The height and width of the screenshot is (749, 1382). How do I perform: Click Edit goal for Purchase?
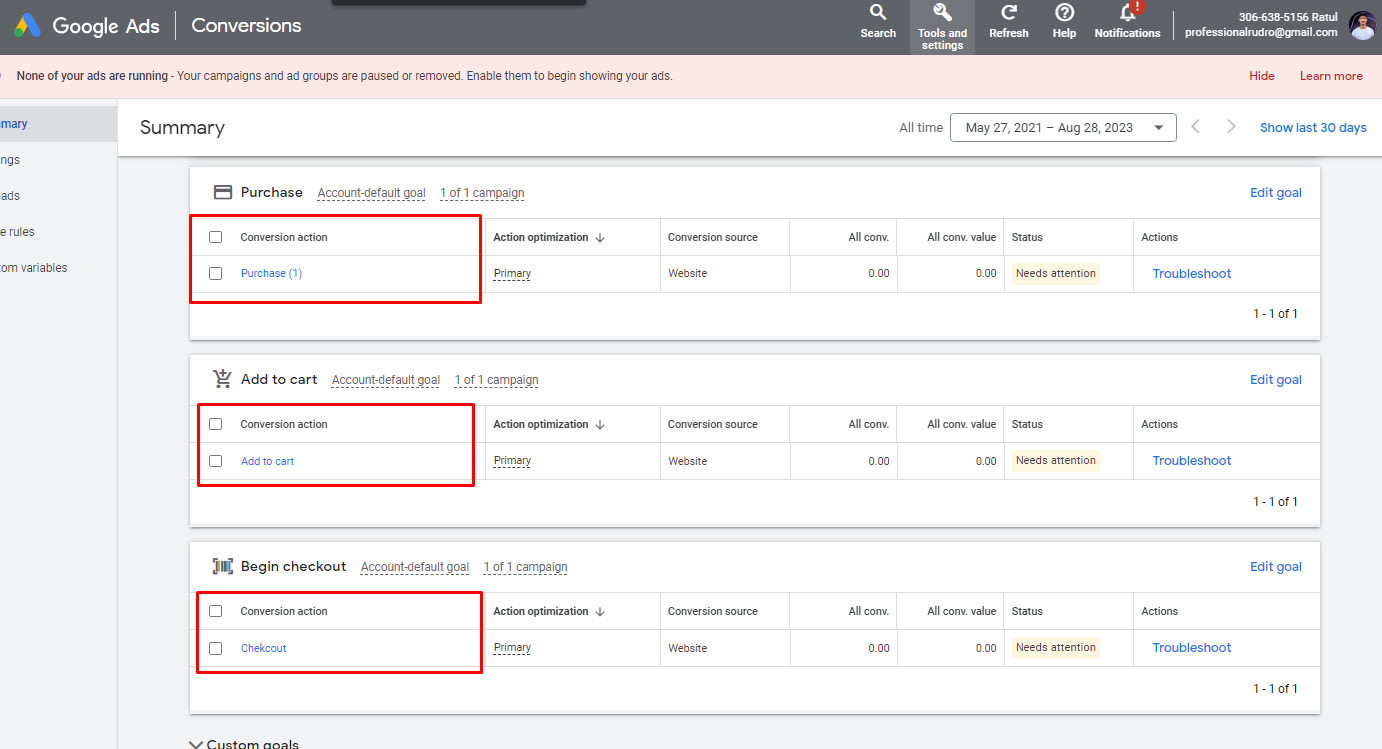coord(1275,193)
